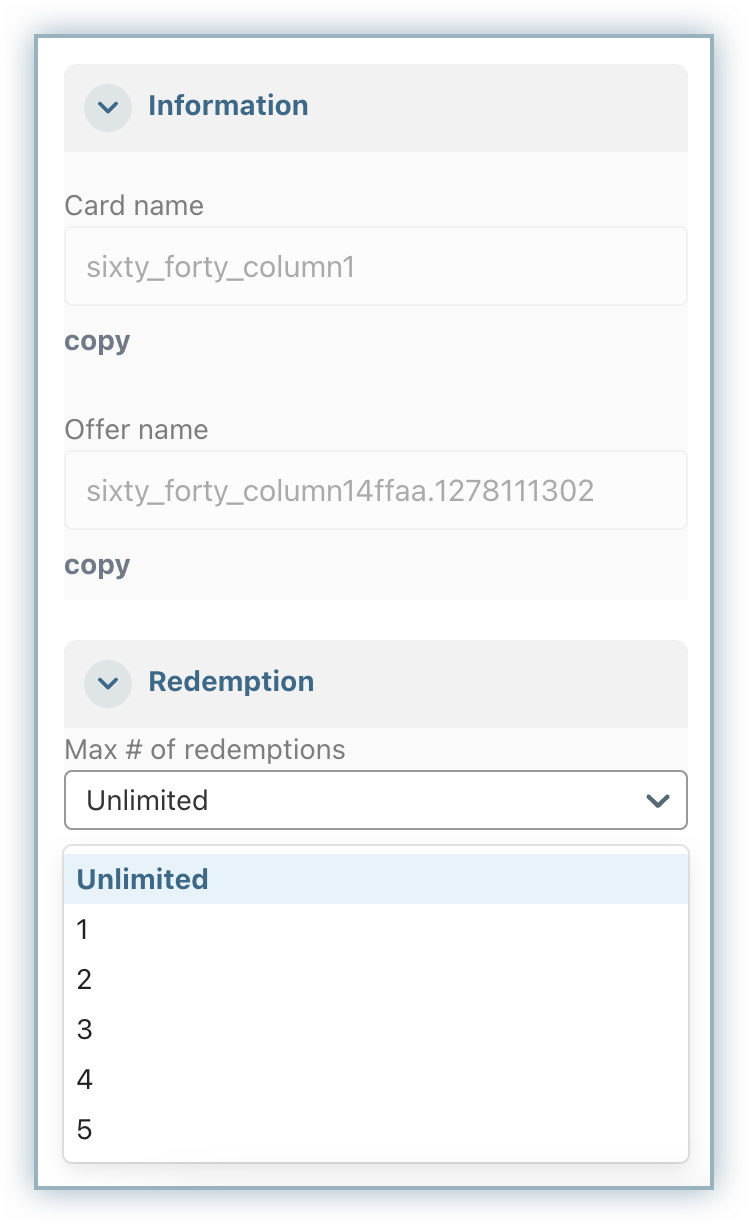Click empty area of the Information header bar

point(500,107)
